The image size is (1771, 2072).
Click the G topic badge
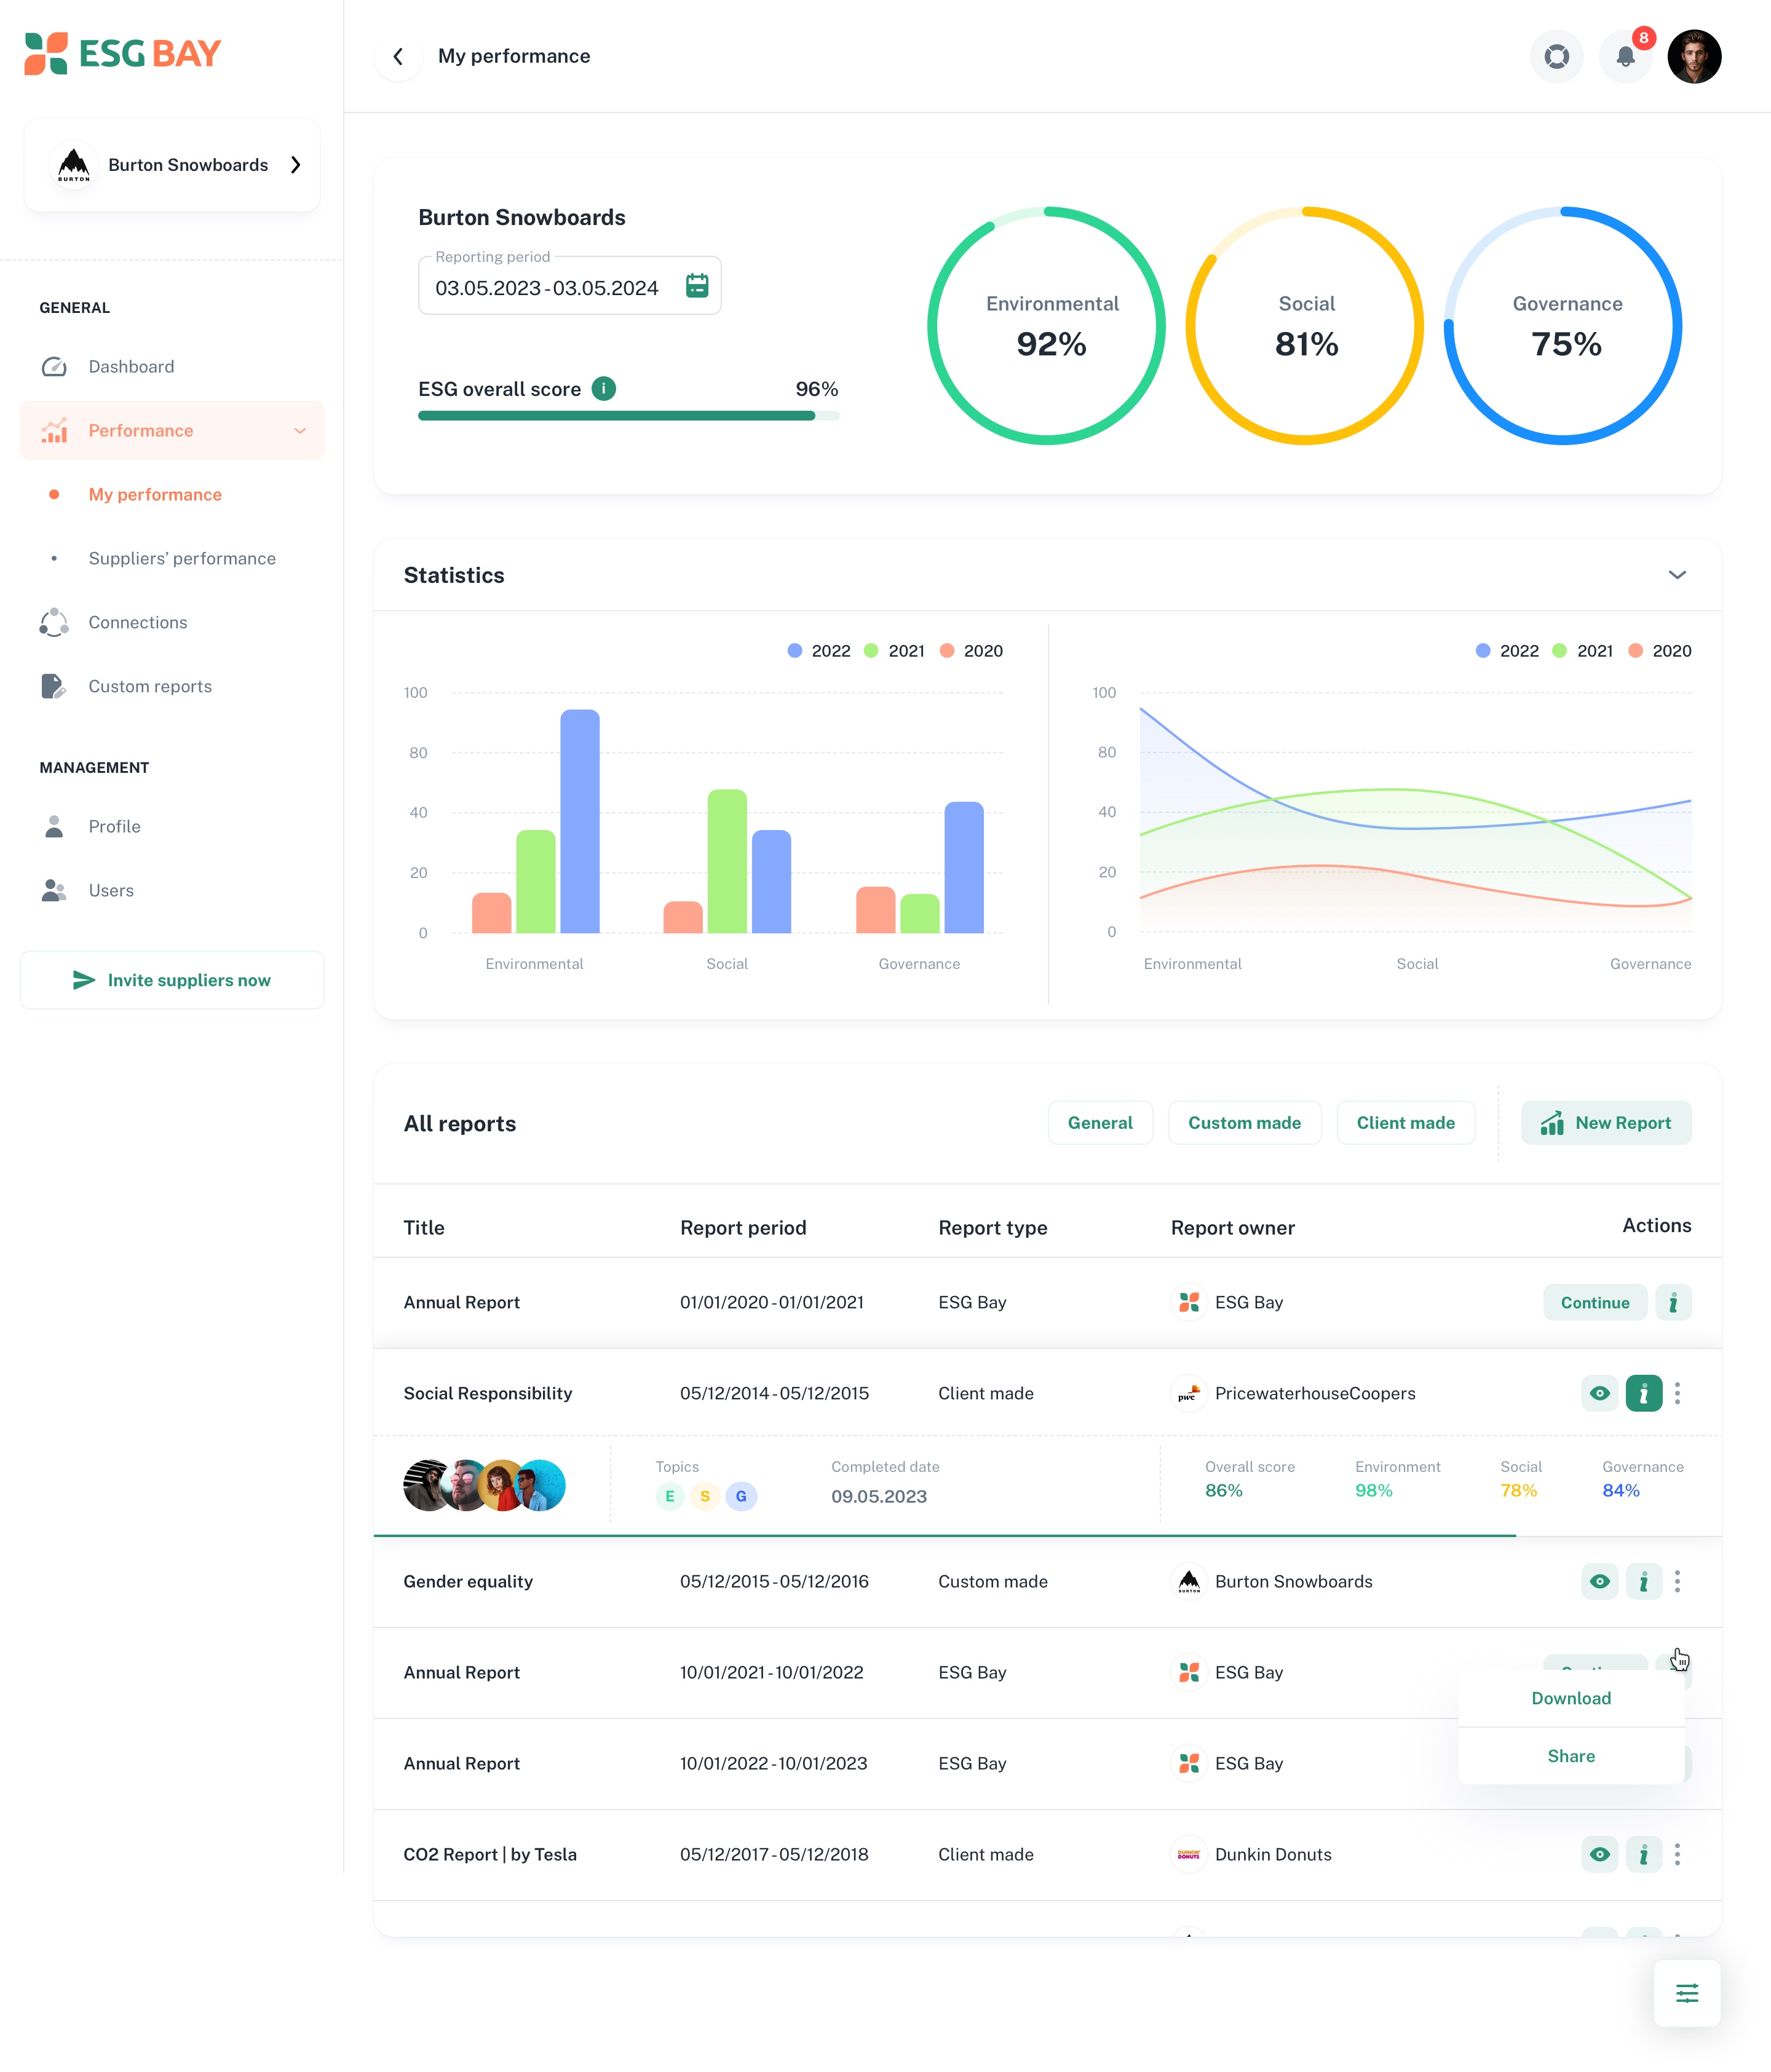tap(741, 1496)
